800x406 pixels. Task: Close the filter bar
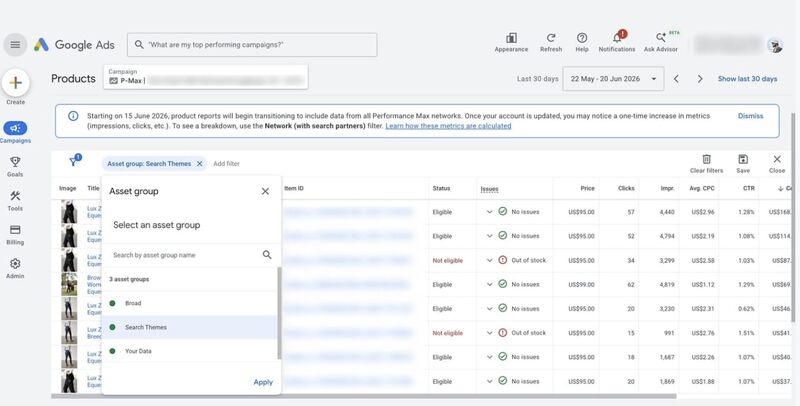[x=777, y=164]
